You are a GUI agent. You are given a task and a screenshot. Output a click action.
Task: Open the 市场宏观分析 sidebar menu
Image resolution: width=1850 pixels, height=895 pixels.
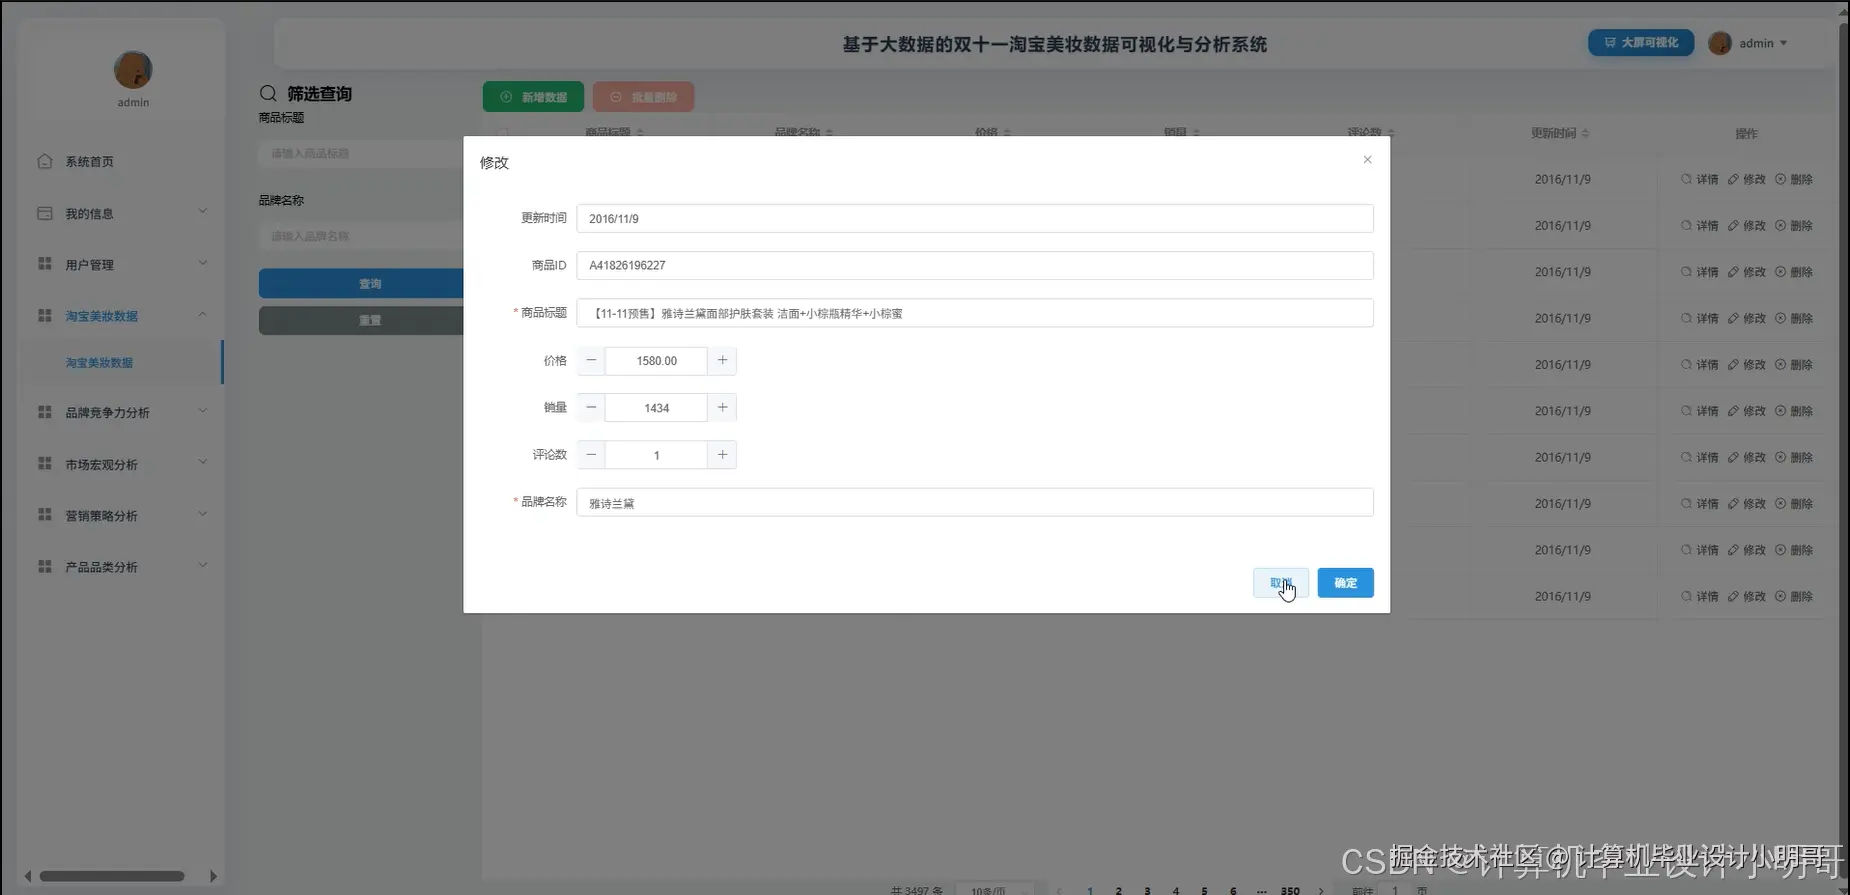[122, 464]
